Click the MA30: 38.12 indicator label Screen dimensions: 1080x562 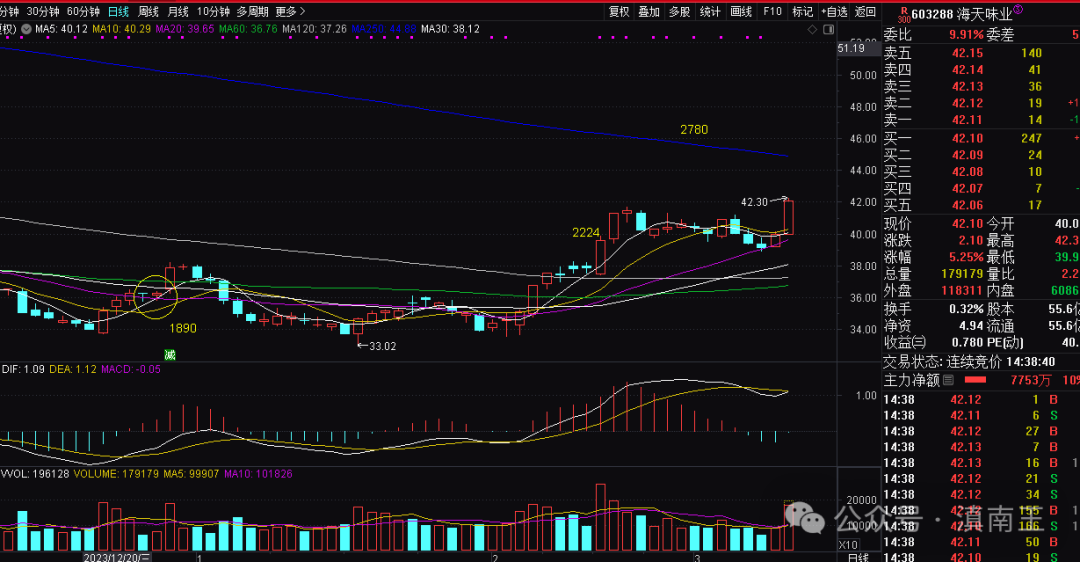(x=450, y=29)
